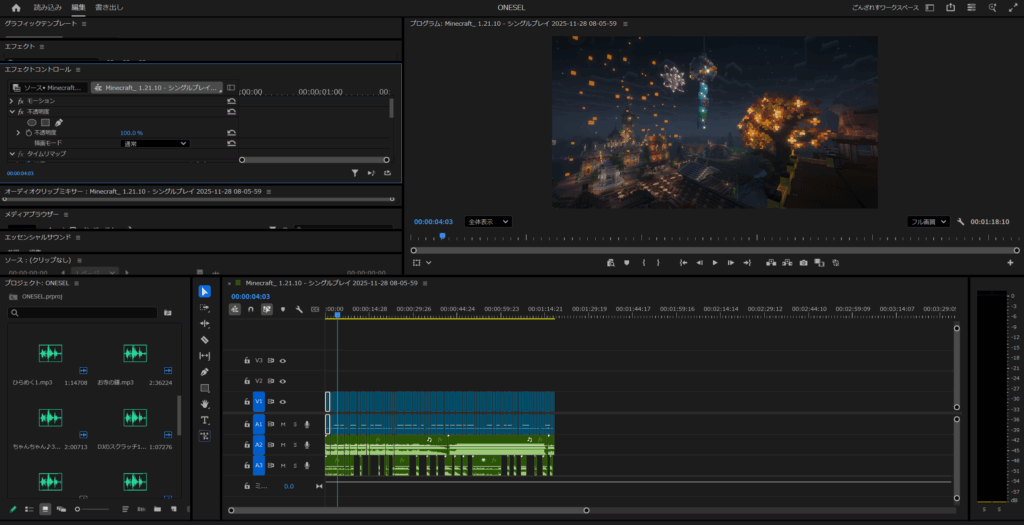Toggle lock on track V3
Viewport: 1024px width, 525px height.
(247, 360)
